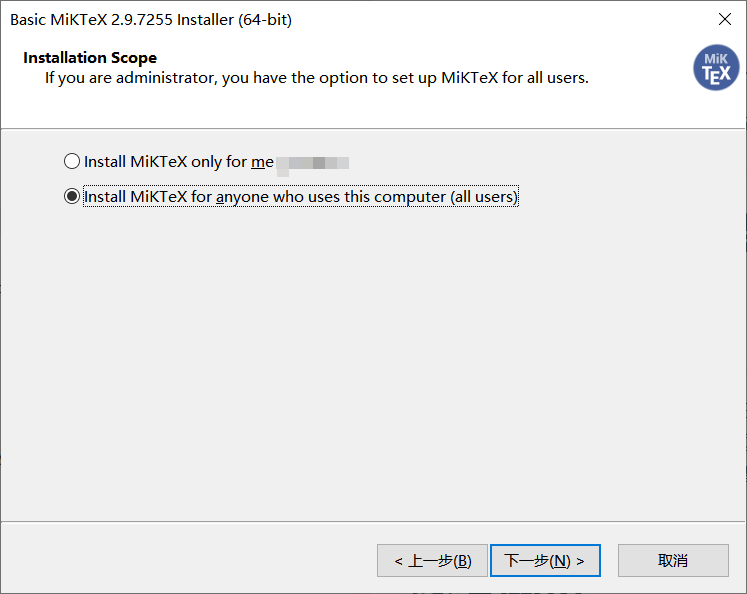Click the administrator description sentence in header
The width and height of the screenshot is (747, 594).
[316, 78]
